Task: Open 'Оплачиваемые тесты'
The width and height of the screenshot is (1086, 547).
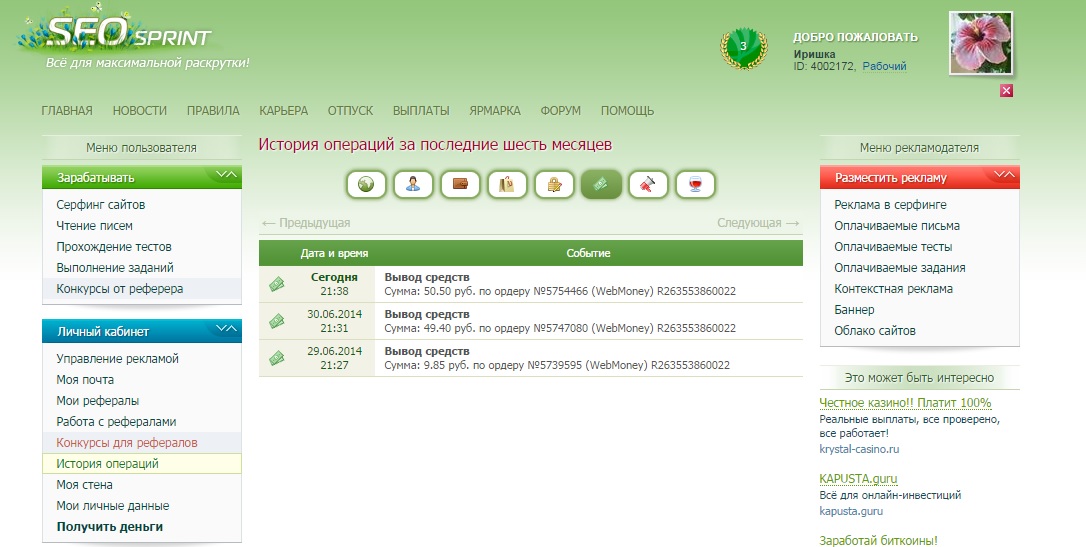Action: pyautogui.click(x=893, y=246)
